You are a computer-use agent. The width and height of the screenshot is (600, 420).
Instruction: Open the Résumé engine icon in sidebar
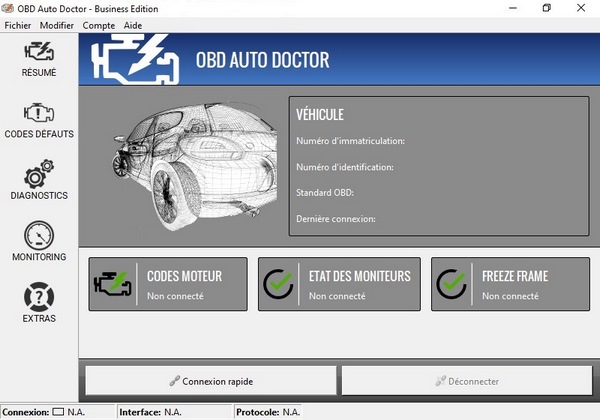(x=39, y=52)
